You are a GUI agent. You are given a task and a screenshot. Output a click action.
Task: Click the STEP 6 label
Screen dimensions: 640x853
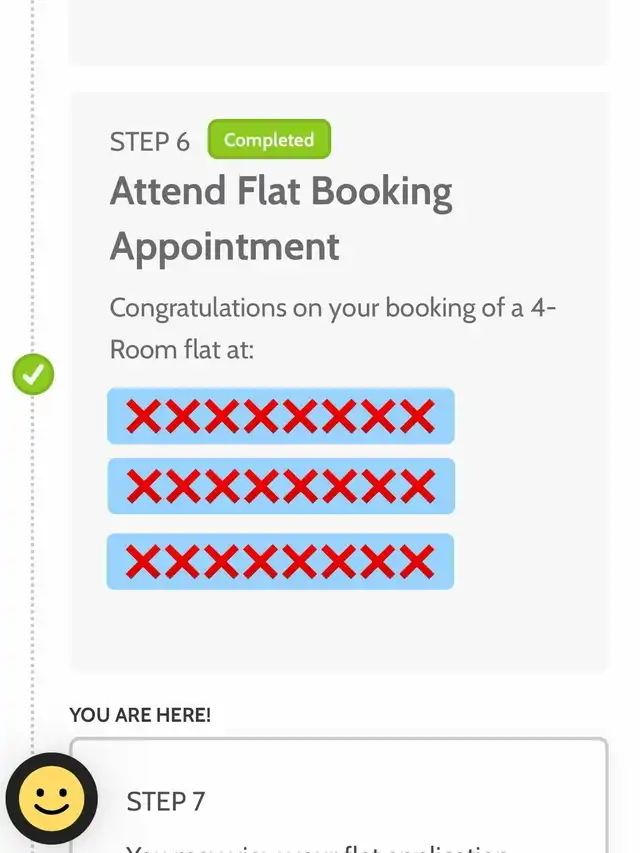[149, 142]
